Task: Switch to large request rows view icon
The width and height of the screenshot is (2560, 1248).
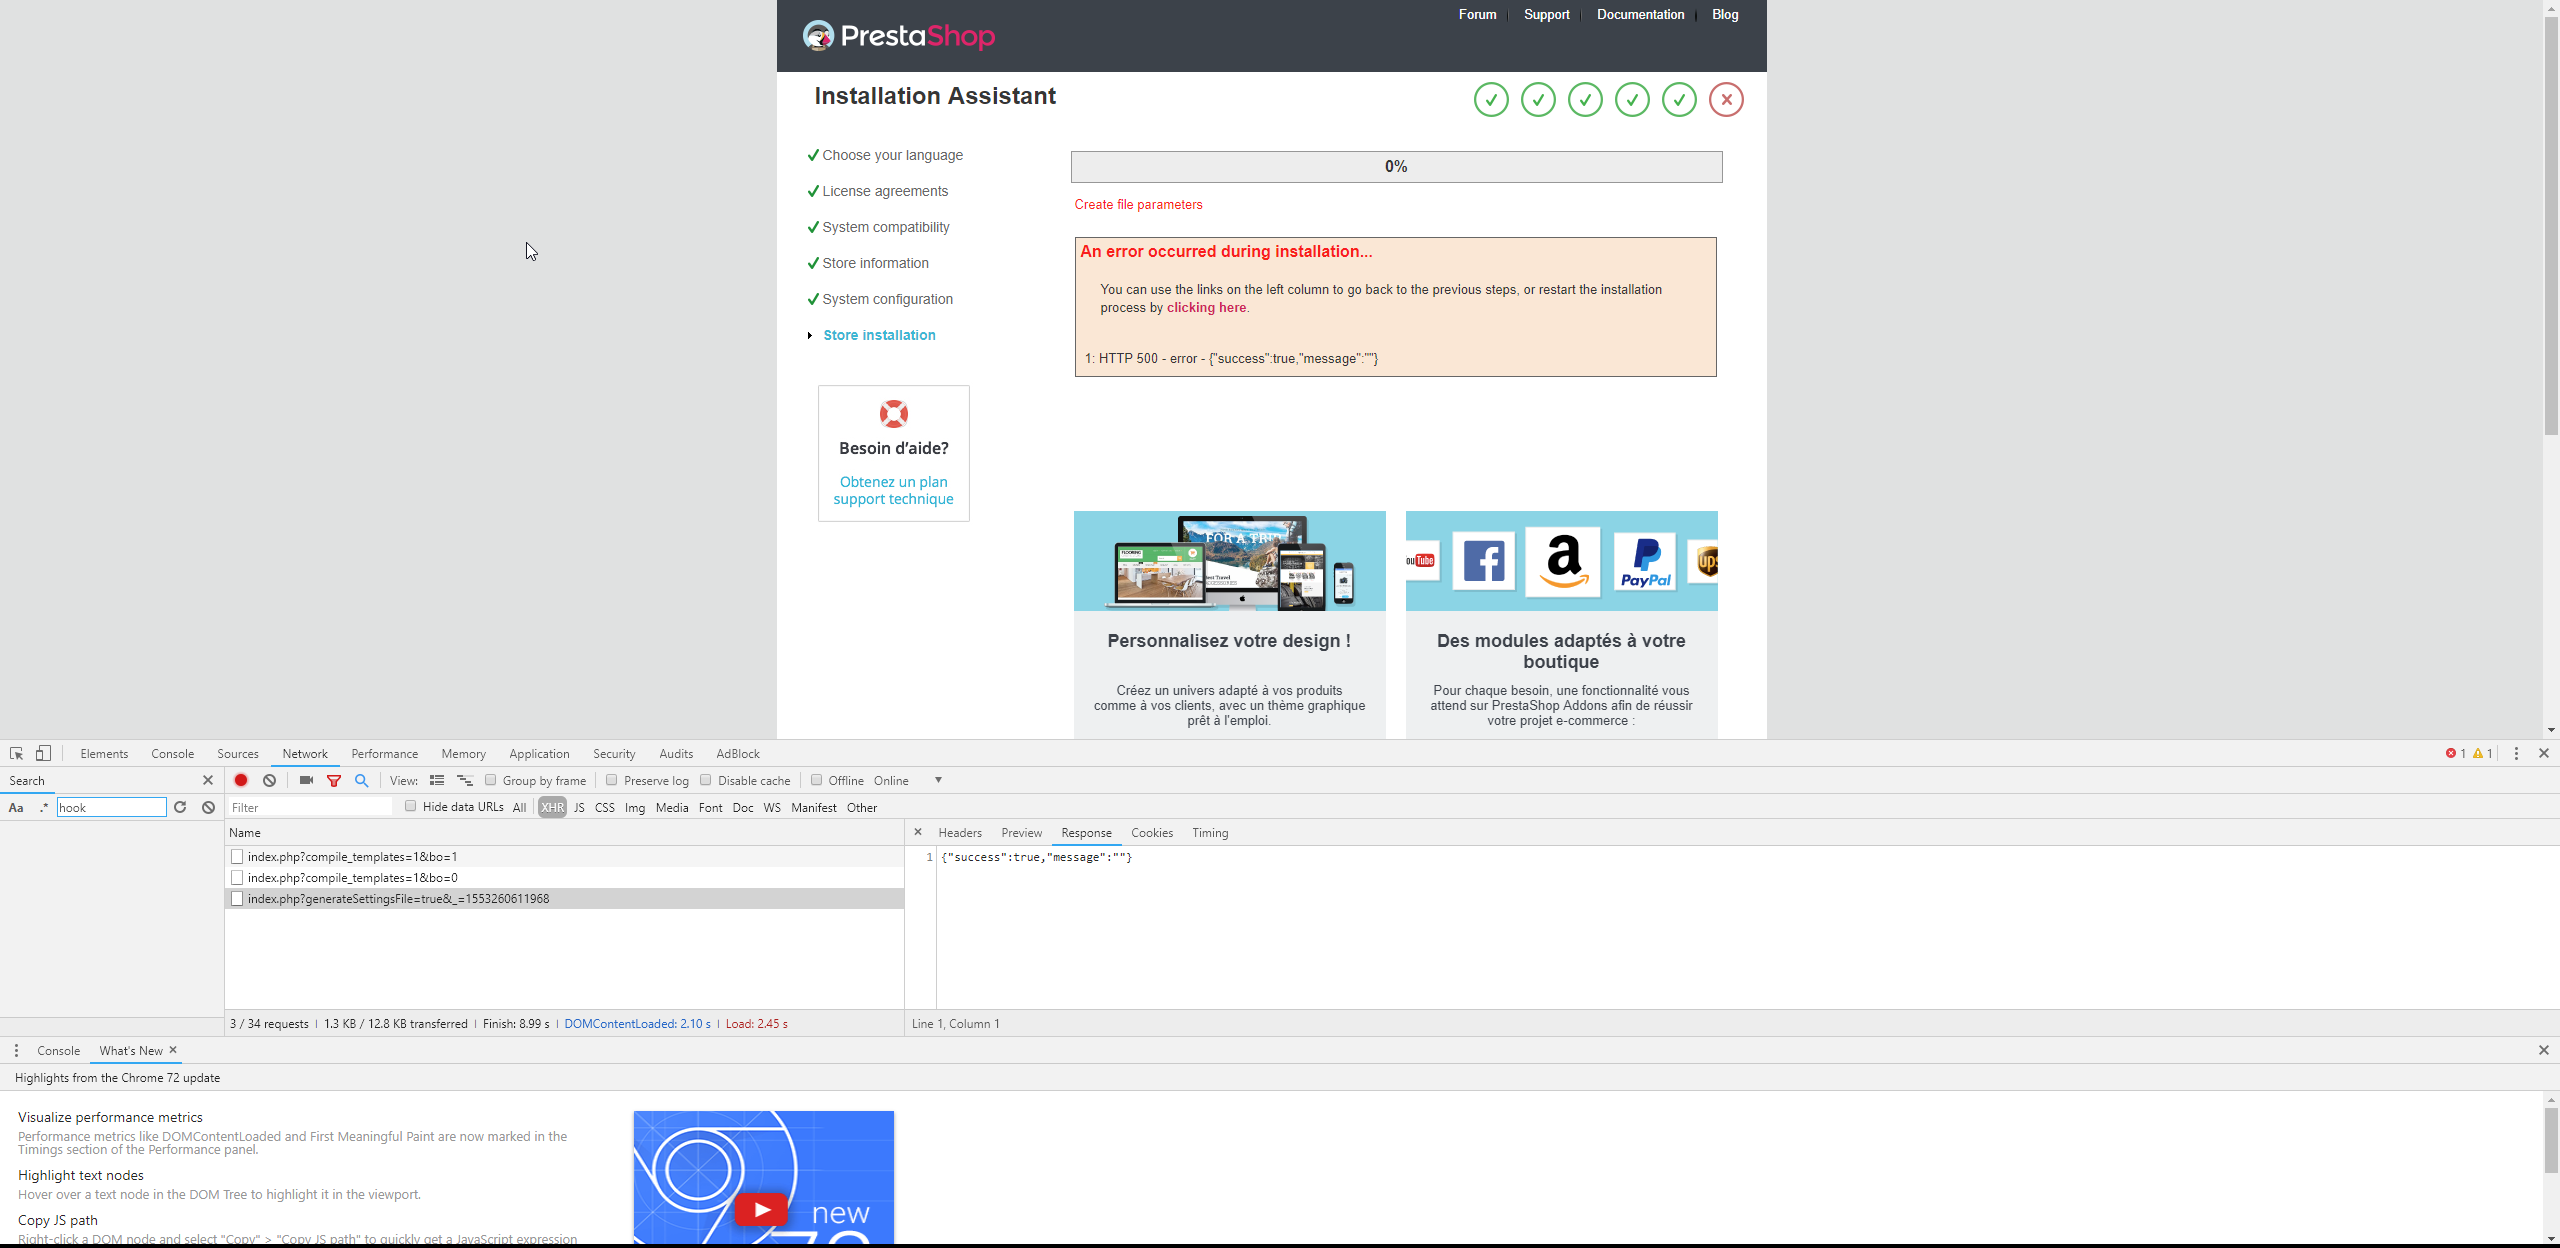Action: [437, 780]
